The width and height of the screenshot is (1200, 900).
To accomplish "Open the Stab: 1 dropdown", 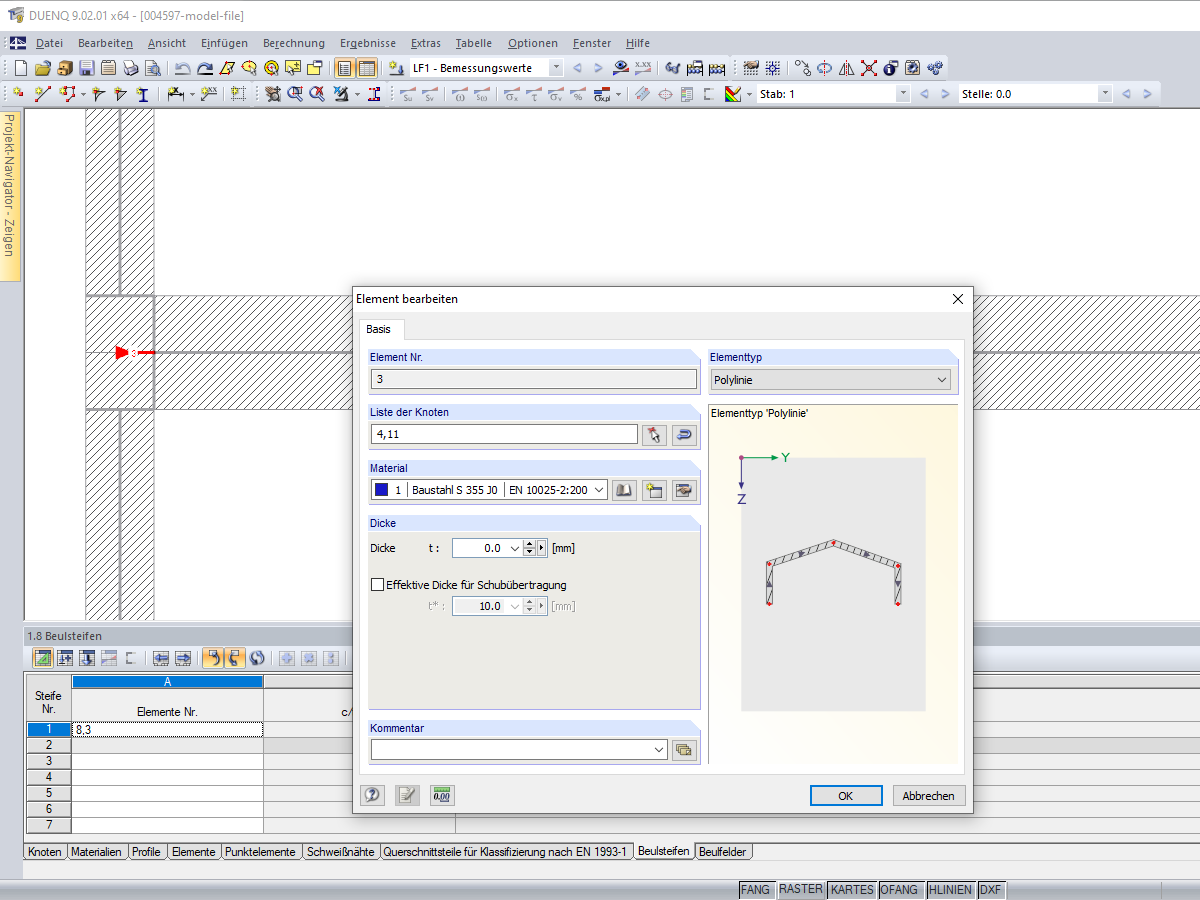I will (903, 94).
